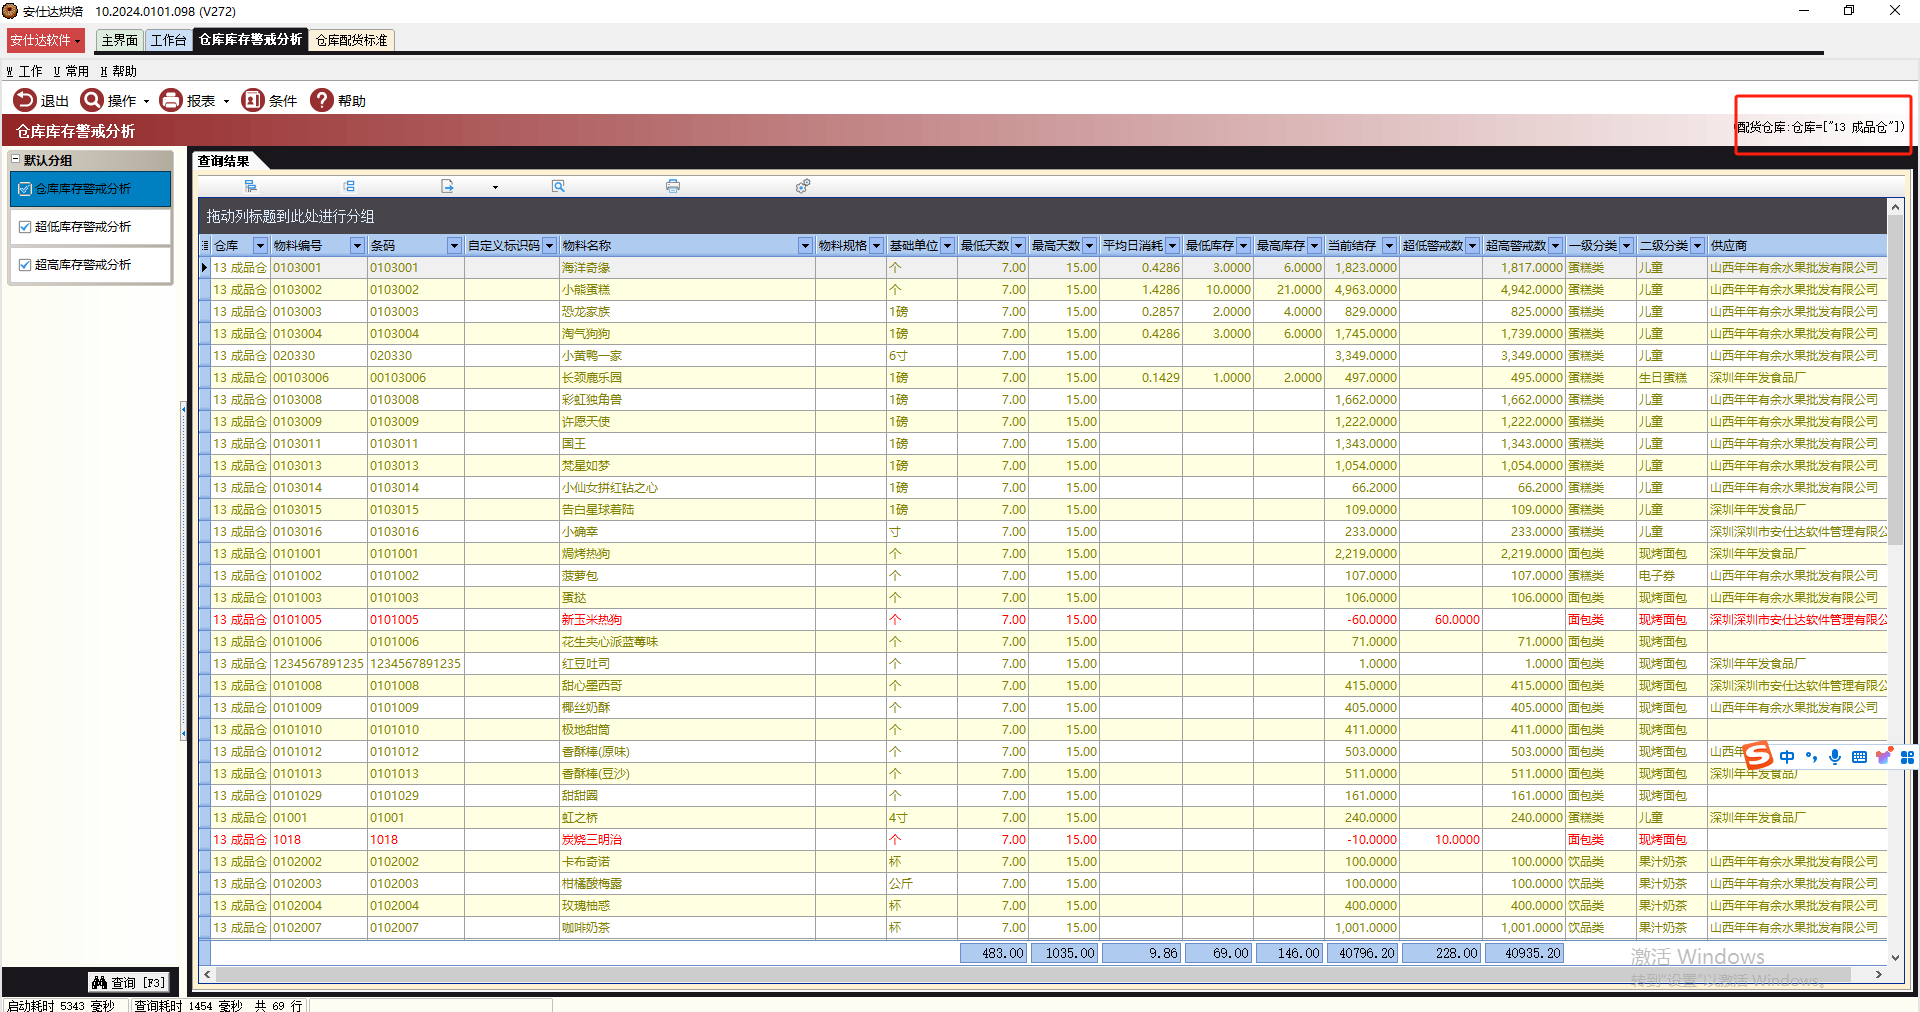Image resolution: width=1920 pixels, height=1012 pixels.
Task: Click the footer total 40796.20
Action: coord(1363,953)
